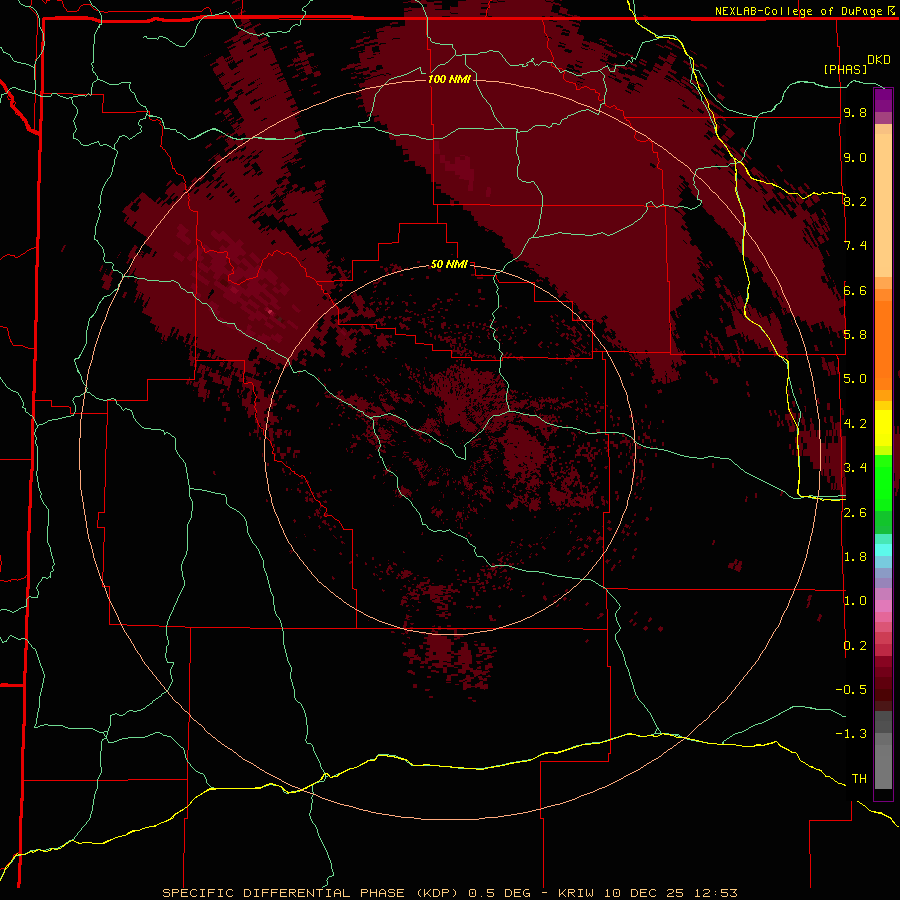Image resolution: width=900 pixels, height=900 pixels.
Task: Click the 5.0 scale value
Action: pyautogui.click(x=855, y=379)
